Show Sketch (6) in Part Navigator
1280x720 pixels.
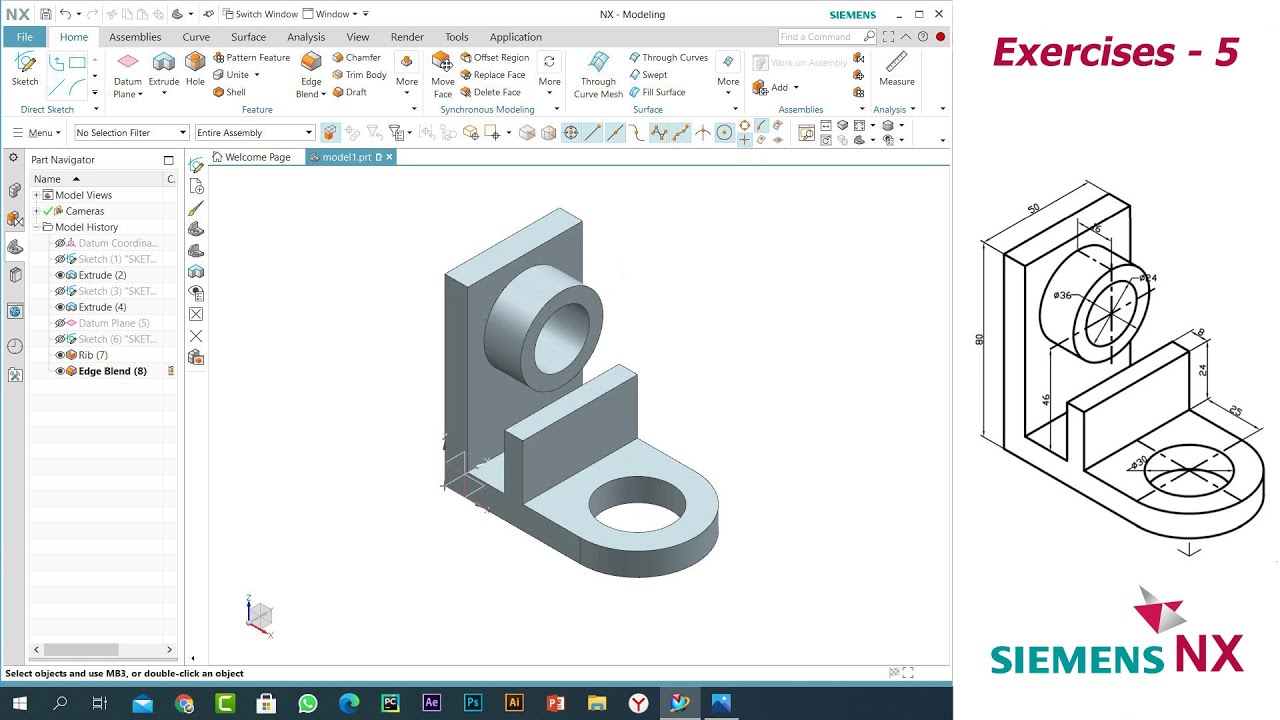point(60,339)
